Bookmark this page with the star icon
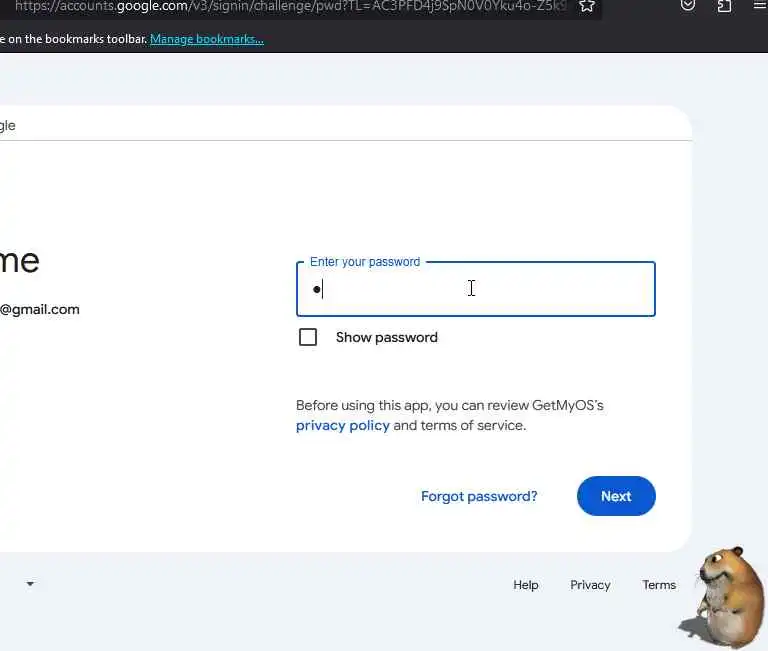Image resolution: width=768 pixels, height=651 pixels. pos(587,5)
